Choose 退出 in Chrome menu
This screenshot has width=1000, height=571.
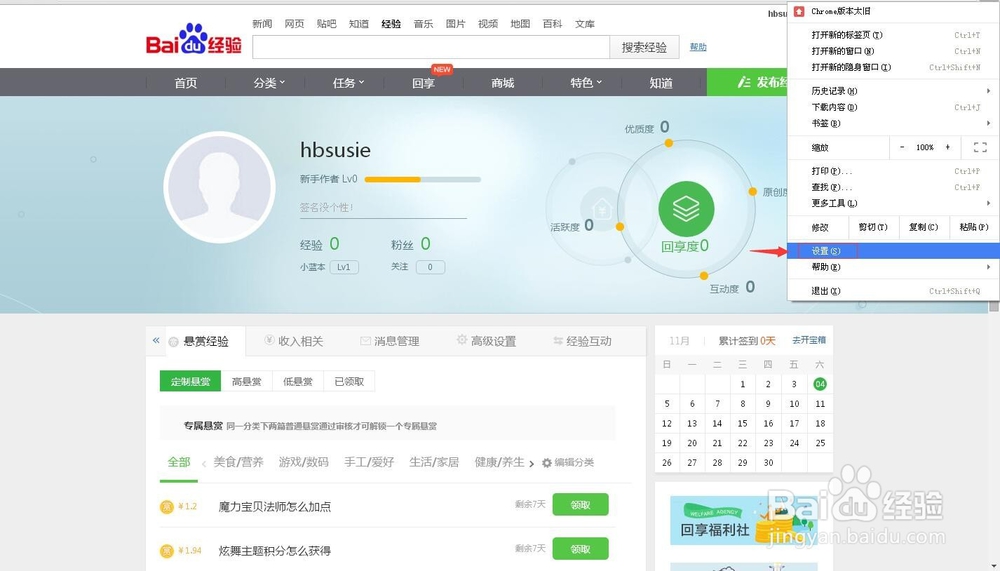(x=891, y=291)
